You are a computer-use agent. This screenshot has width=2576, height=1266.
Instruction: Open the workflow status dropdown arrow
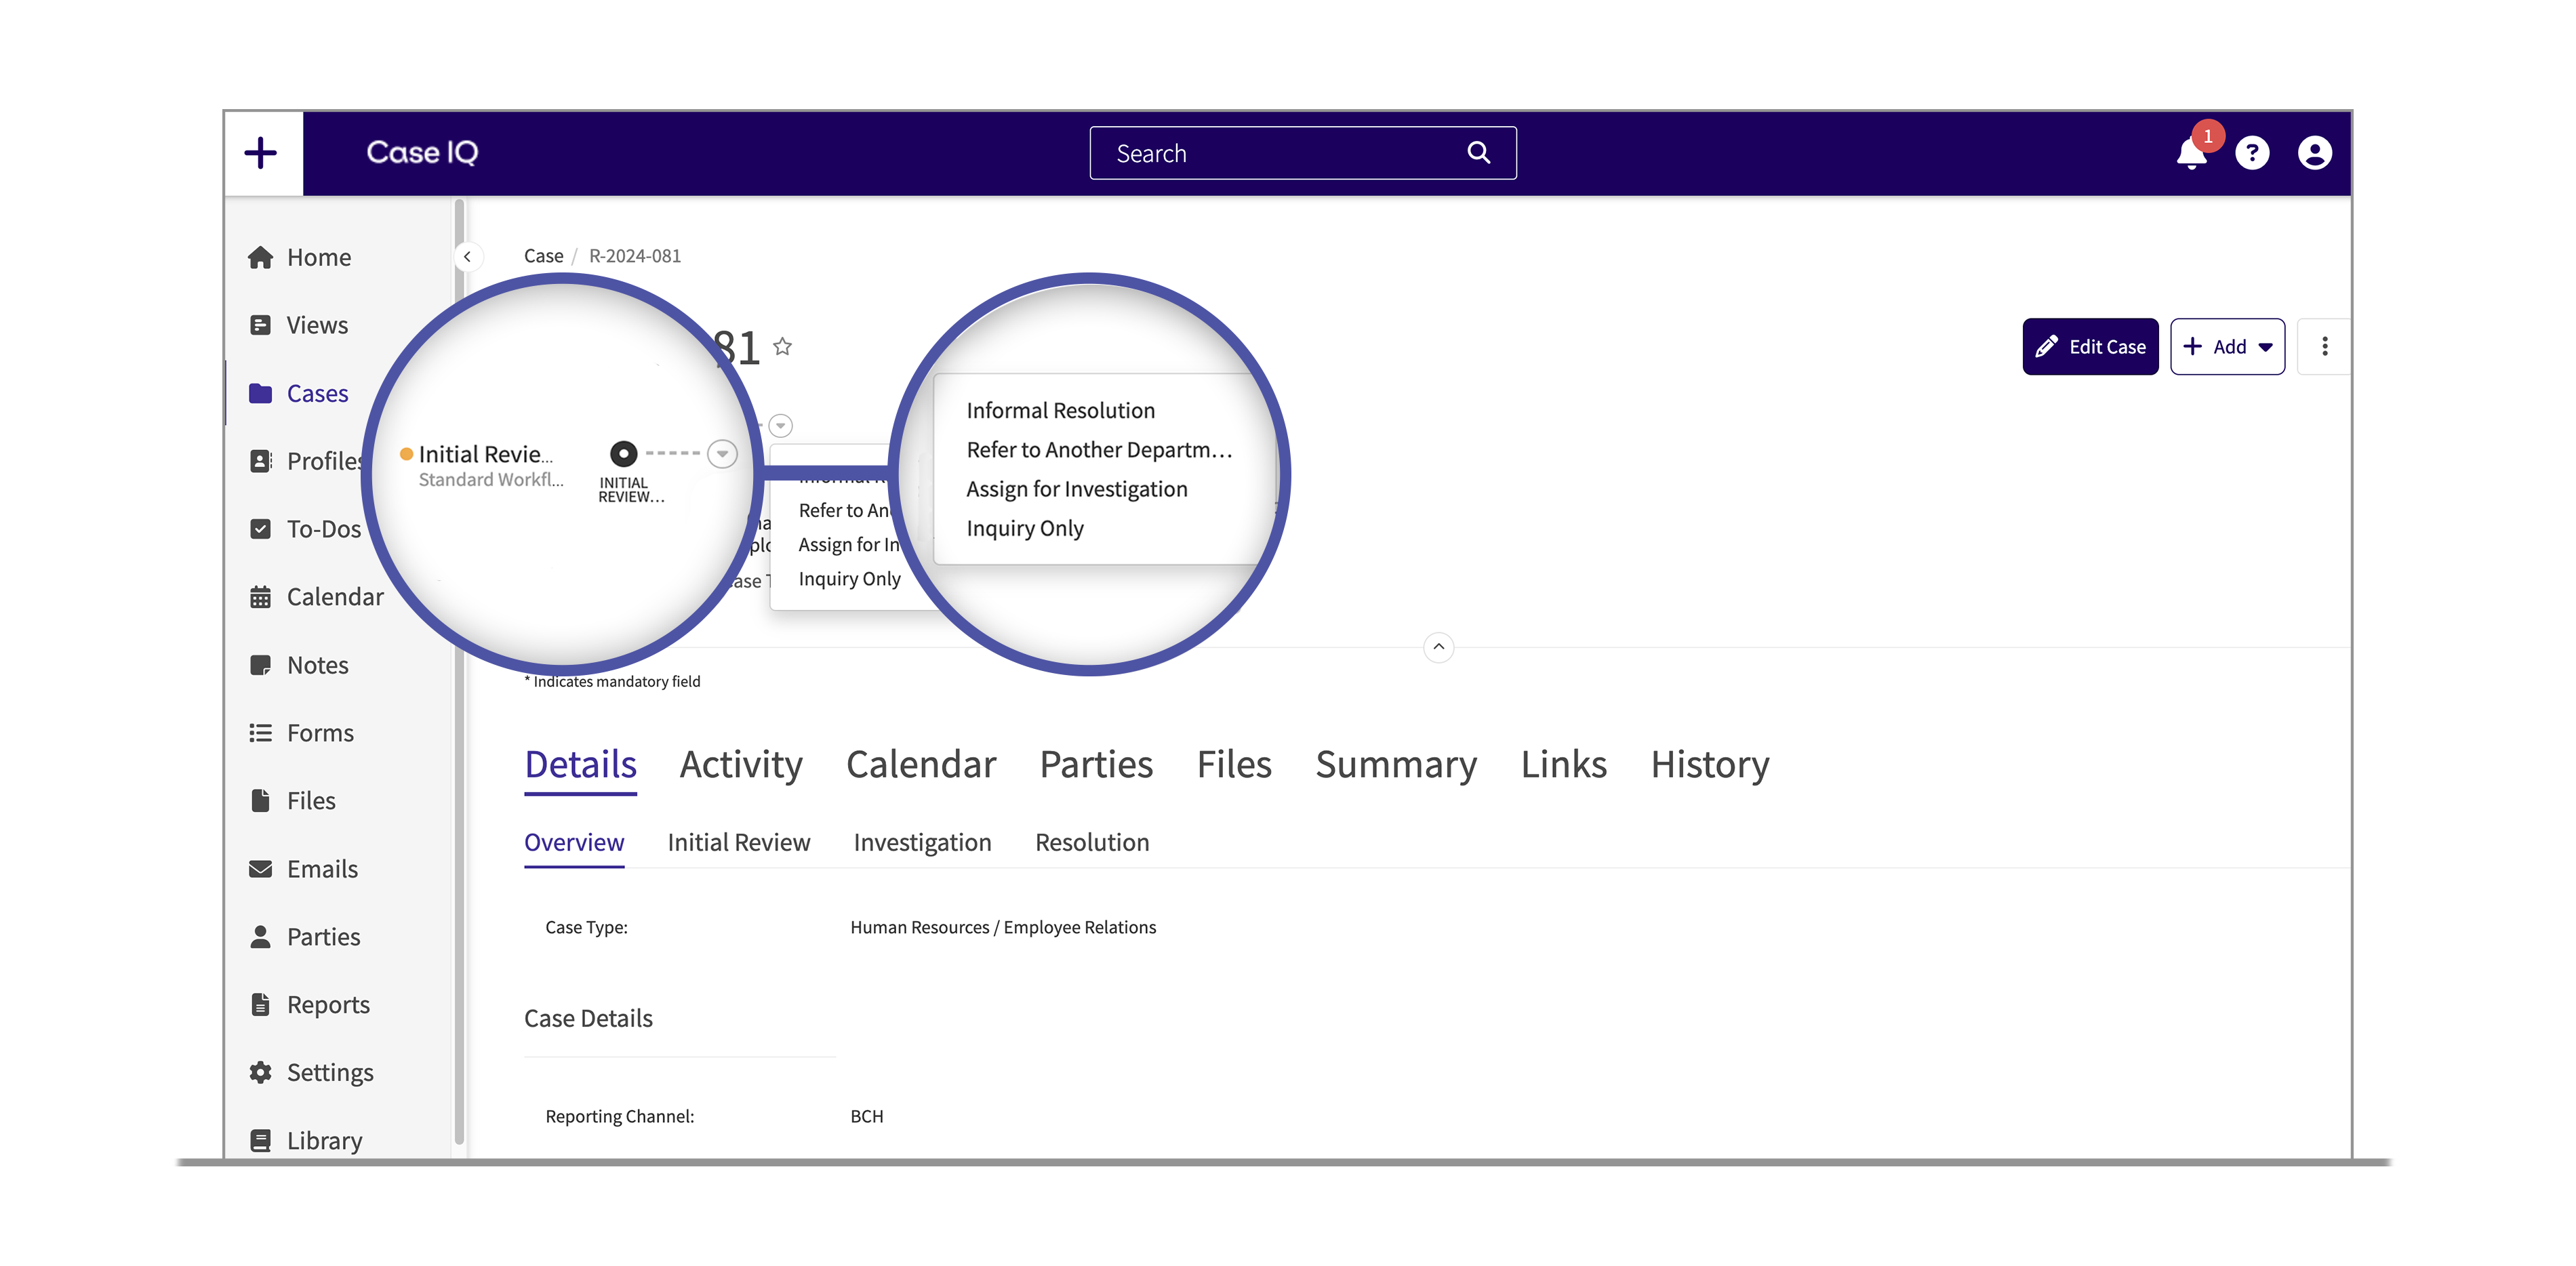pyautogui.click(x=722, y=454)
